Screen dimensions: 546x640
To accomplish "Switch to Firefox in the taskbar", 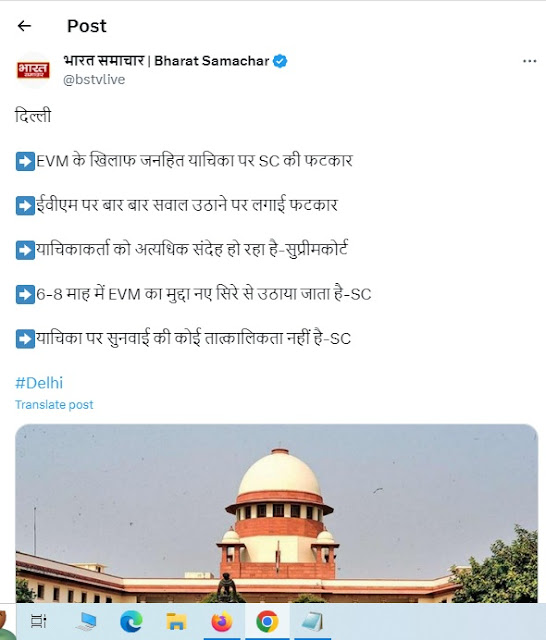I will pyautogui.click(x=222, y=622).
